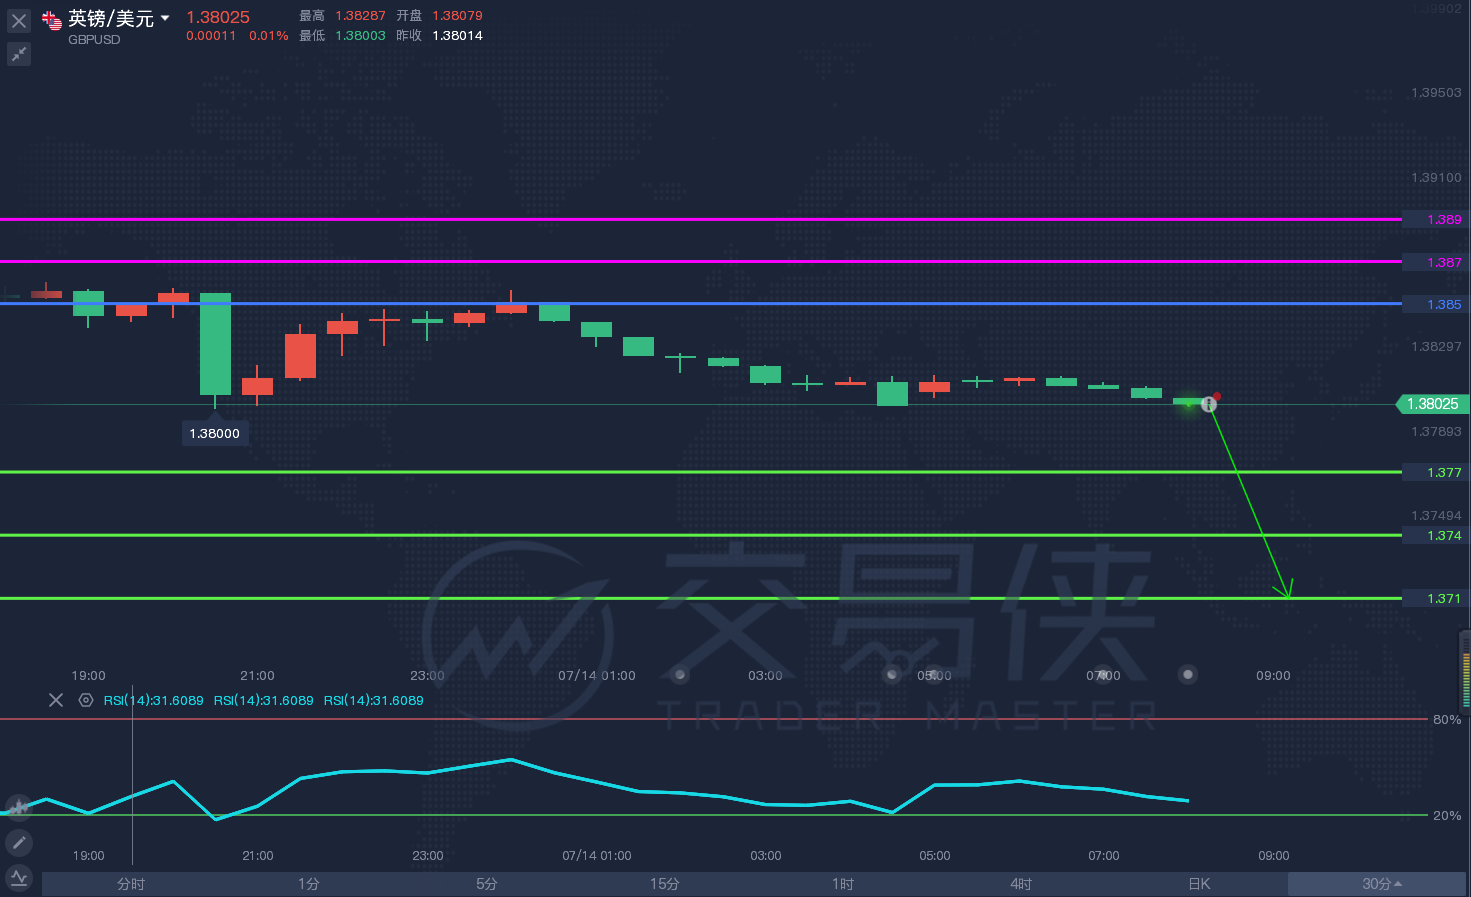Click the info marker on latest candle

pyautogui.click(x=1209, y=404)
